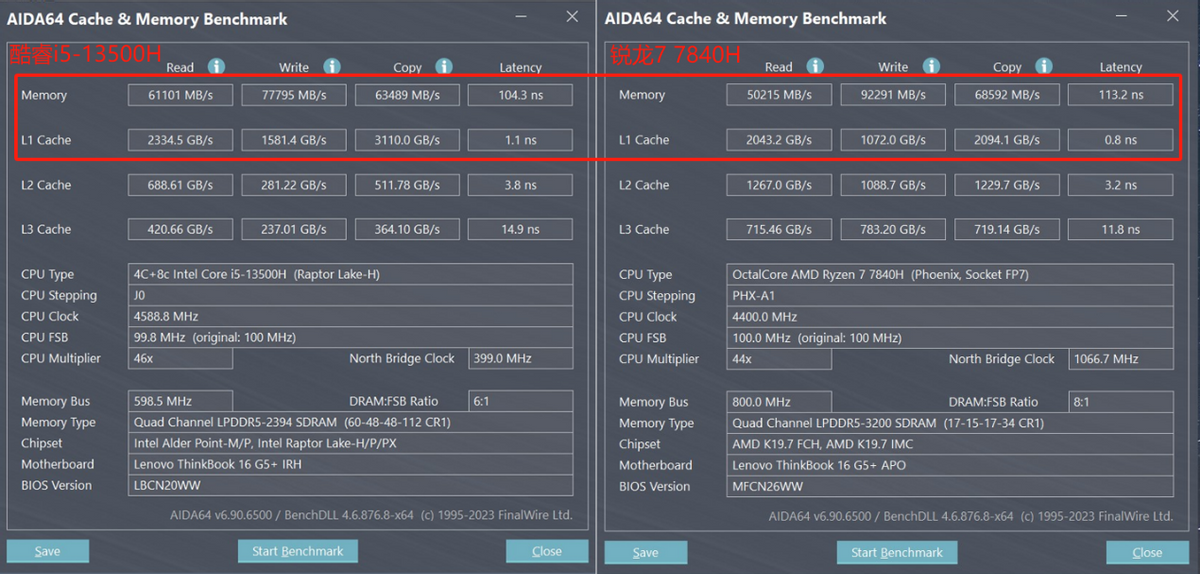This screenshot has height=574, width=1200.
Task: Click the Read info icon in right window
Action: coord(815,66)
